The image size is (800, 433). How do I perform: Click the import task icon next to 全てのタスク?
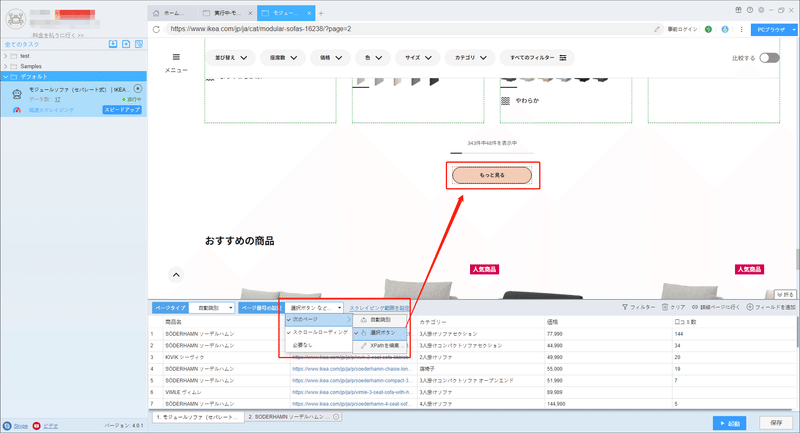(x=113, y=44)
